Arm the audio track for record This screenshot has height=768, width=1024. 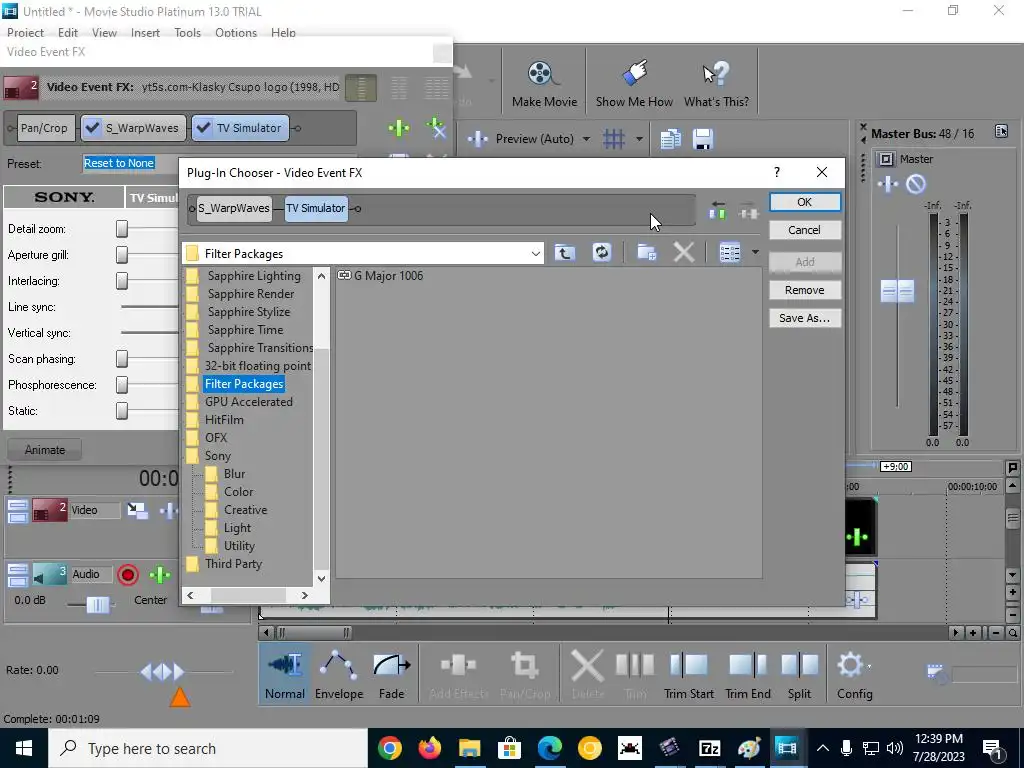(x=128, y=575)
